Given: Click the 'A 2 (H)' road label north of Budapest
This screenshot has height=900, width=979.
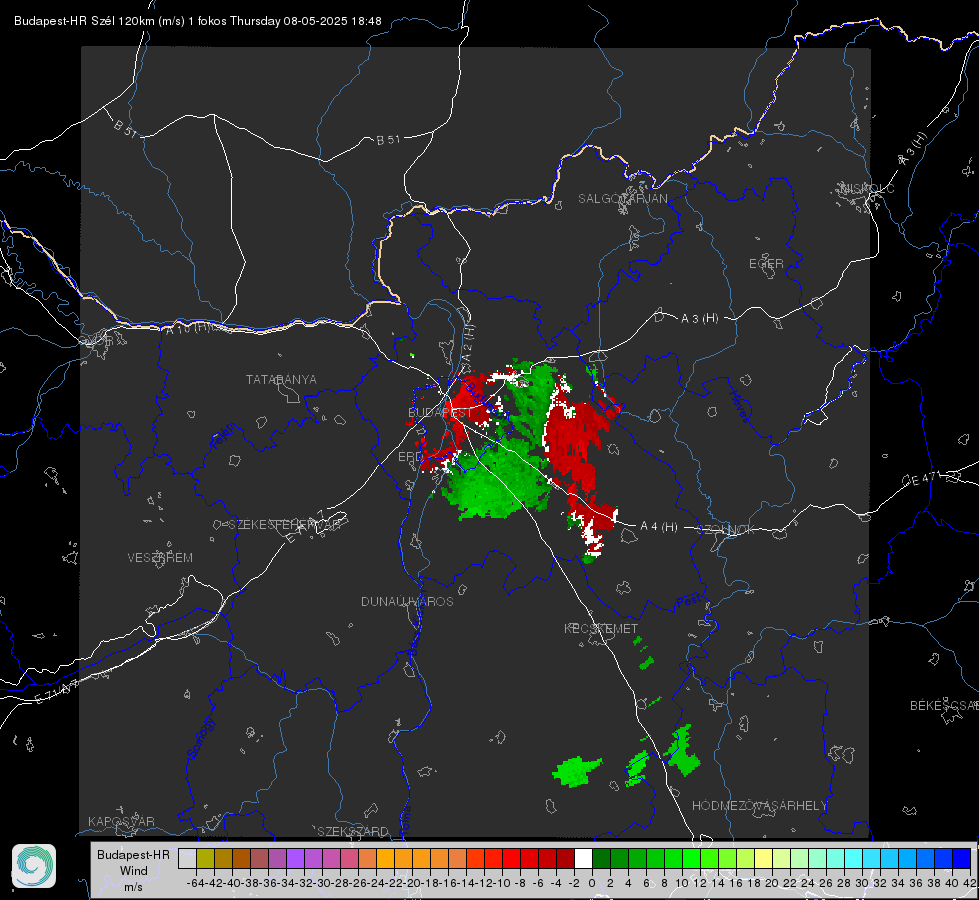Looking at the screenshot, I should tap(467, 342).
